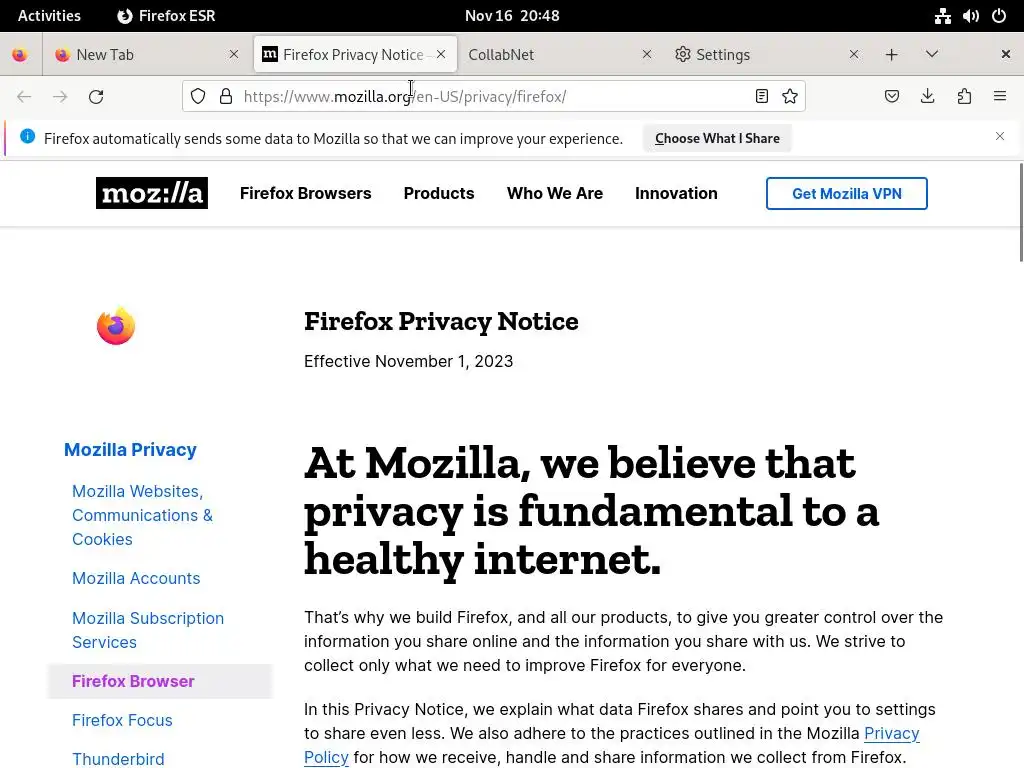Open the tracking protection shield icon
The width and height of the screenshot is (1024, 768).
coord(198,97)
